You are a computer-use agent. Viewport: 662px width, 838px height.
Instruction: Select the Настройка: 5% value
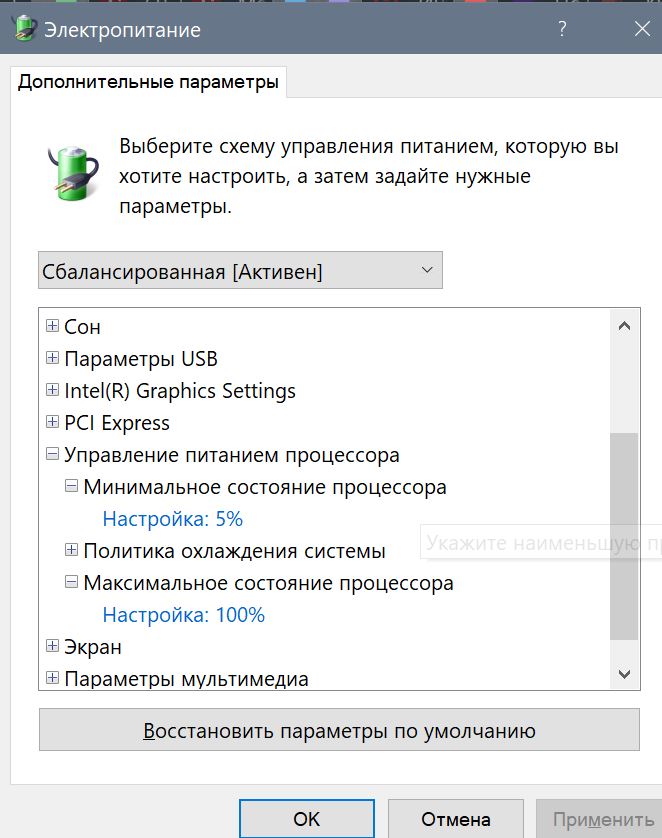point(173,519)
